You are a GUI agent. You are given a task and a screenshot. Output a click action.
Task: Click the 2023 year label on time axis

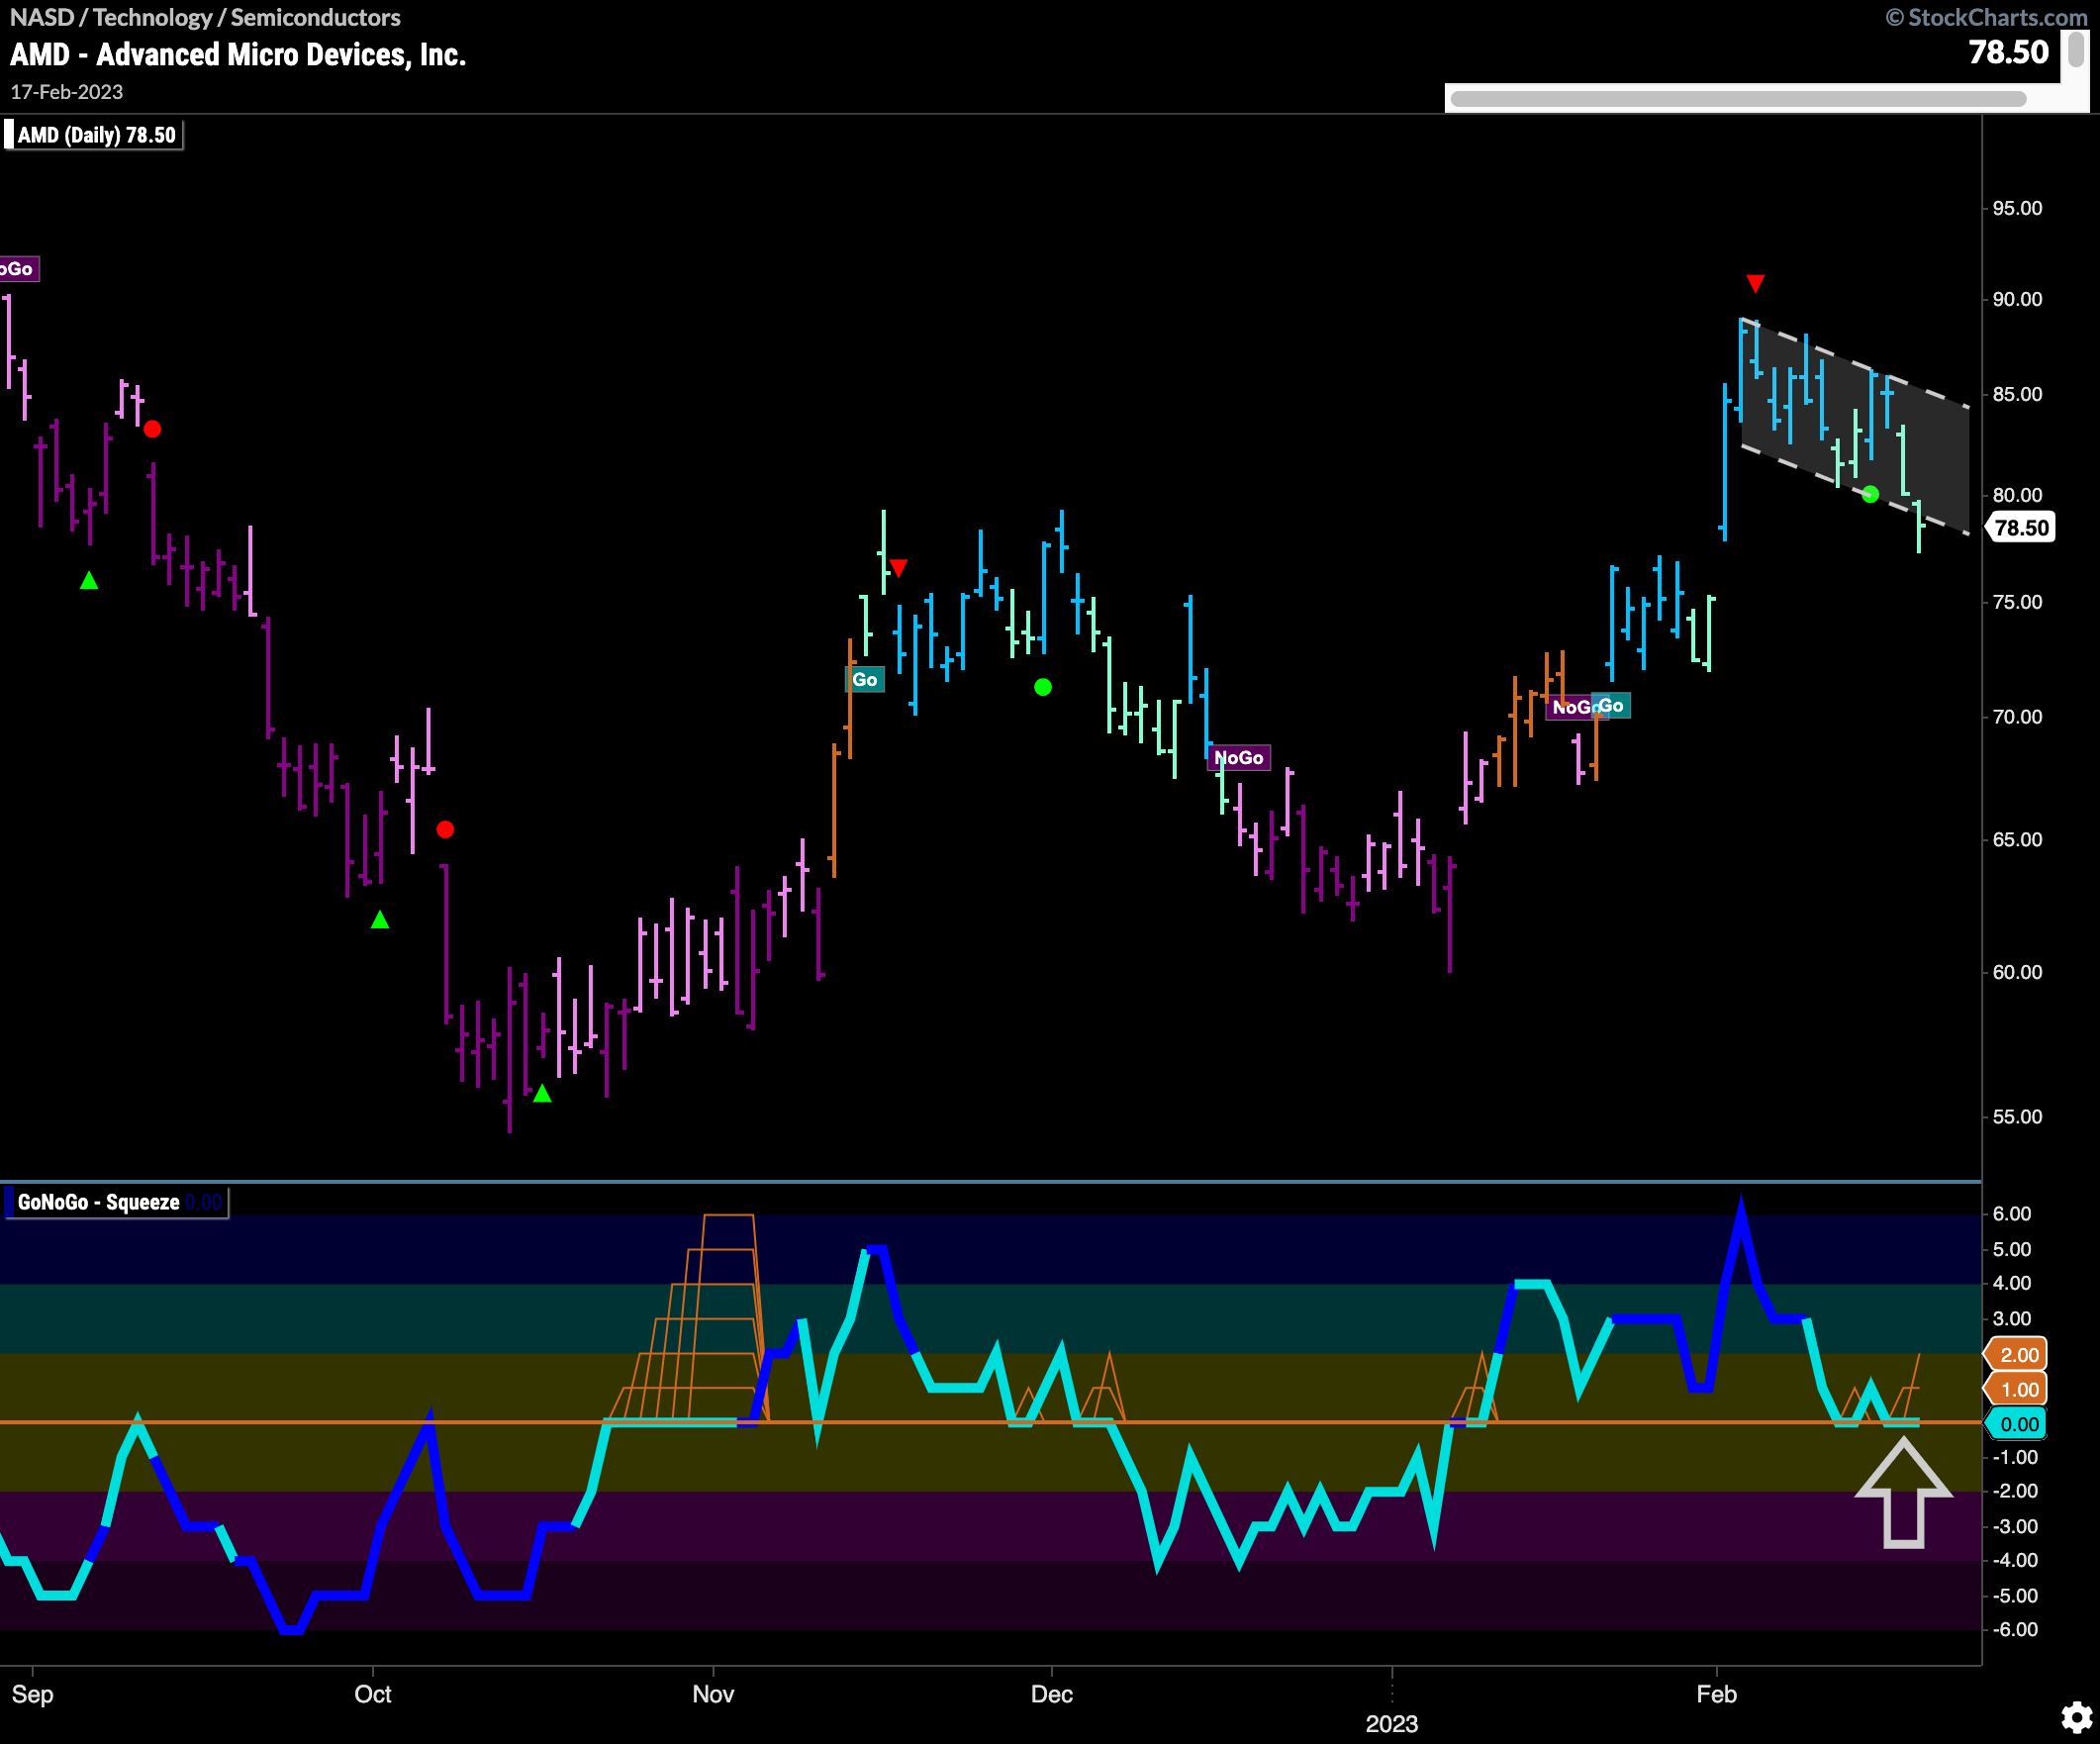pos(1392,1724)
